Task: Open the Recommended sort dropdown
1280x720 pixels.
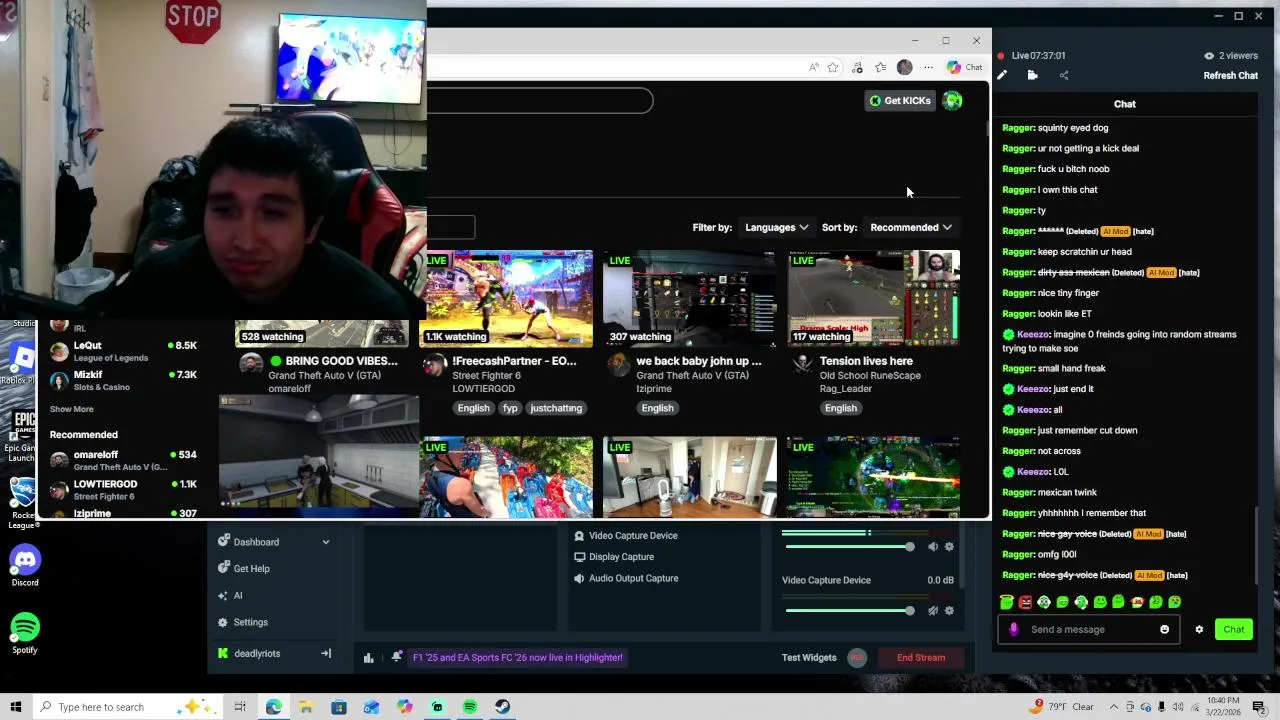Action: (x=910, y=227)
